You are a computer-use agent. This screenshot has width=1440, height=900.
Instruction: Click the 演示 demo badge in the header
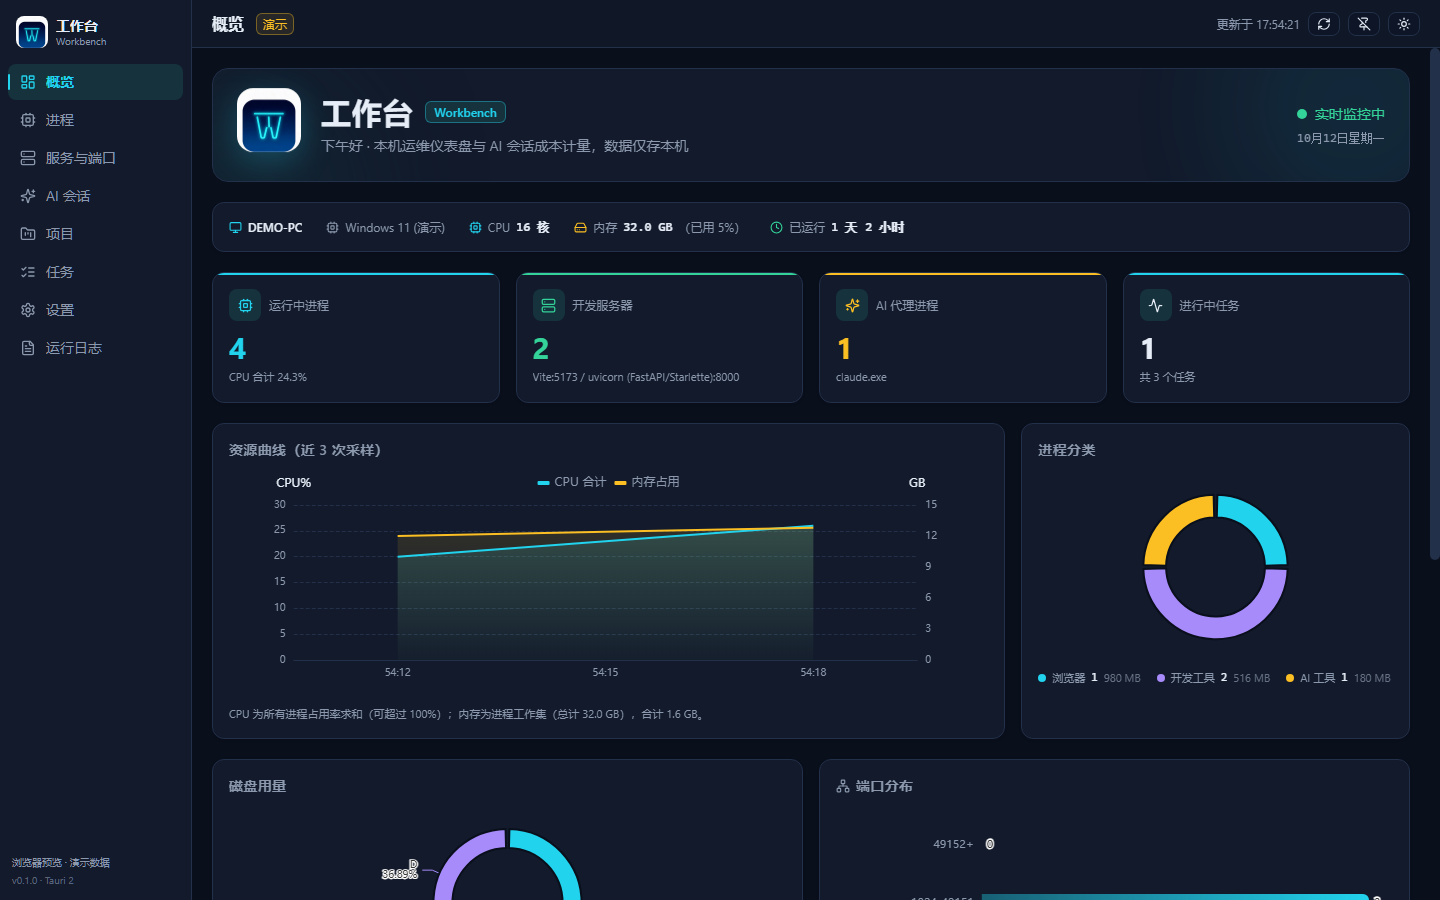[275, 24]
